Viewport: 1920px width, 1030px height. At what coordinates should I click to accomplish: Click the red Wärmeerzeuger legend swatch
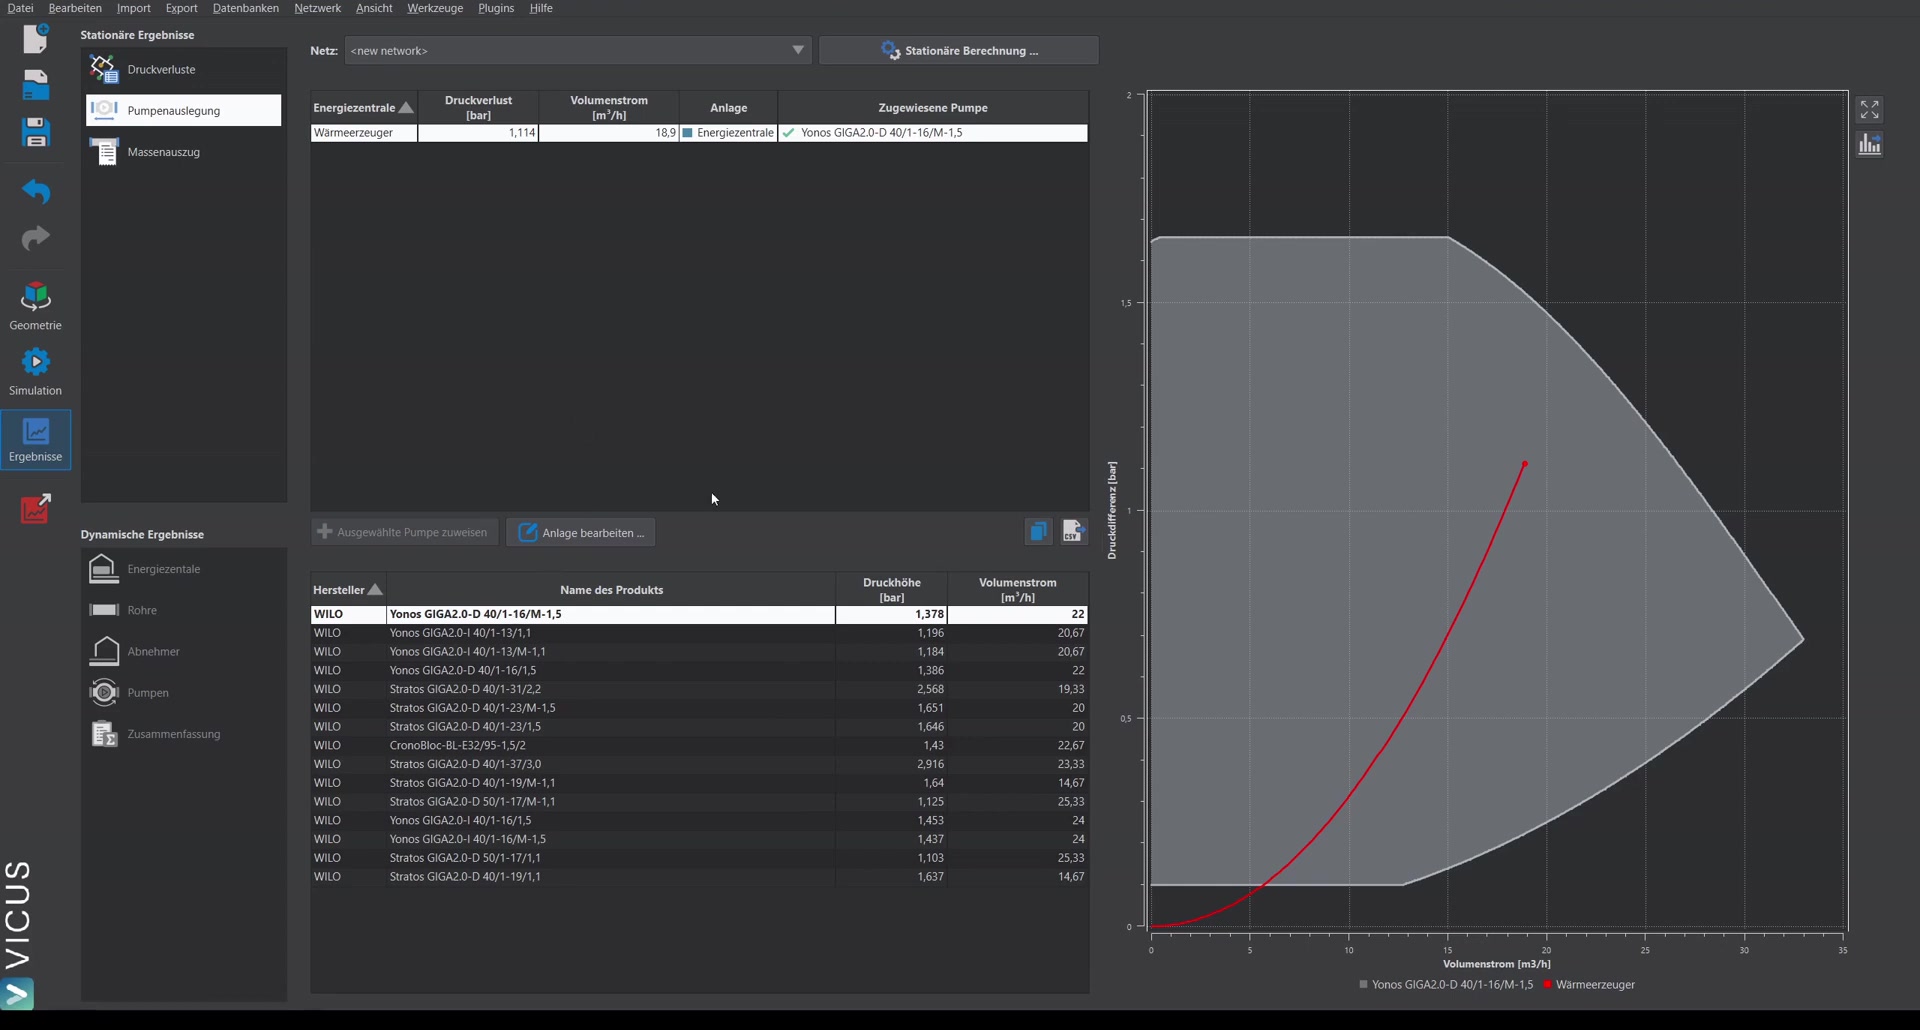point(1548,985)
